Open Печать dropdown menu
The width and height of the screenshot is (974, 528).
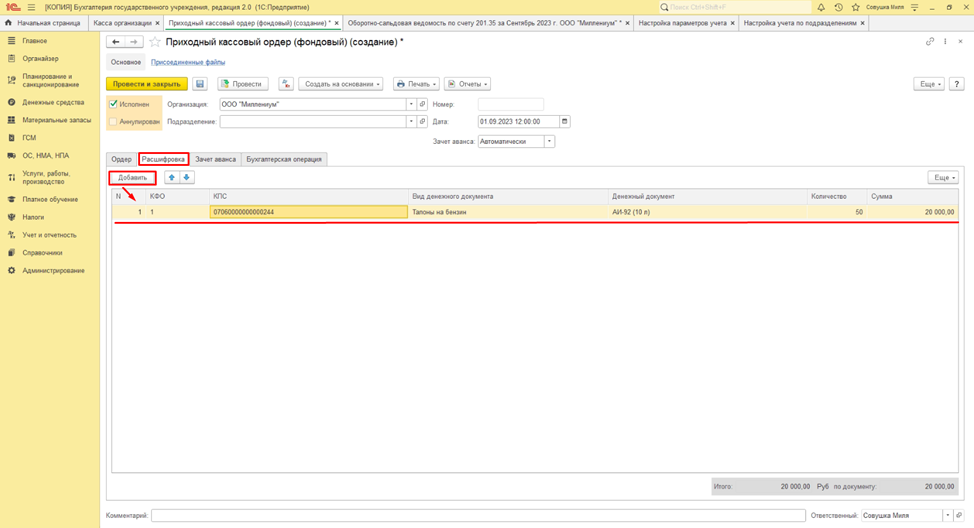(x=416, y=84)
